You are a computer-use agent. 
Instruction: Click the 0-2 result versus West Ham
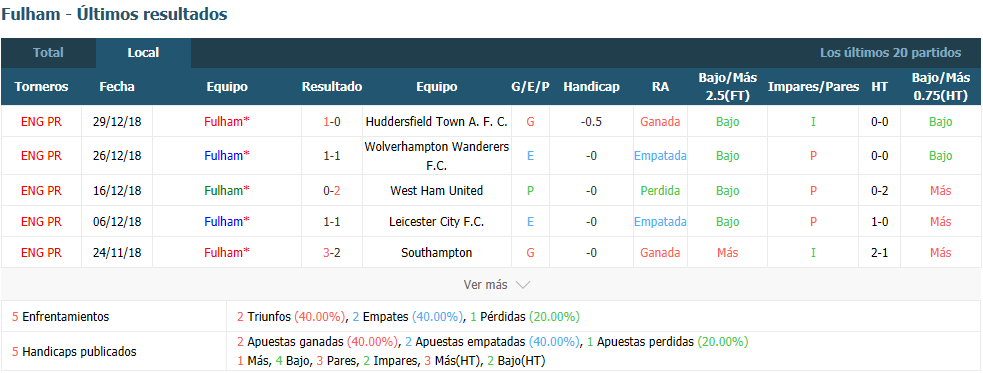click(332, 191)
